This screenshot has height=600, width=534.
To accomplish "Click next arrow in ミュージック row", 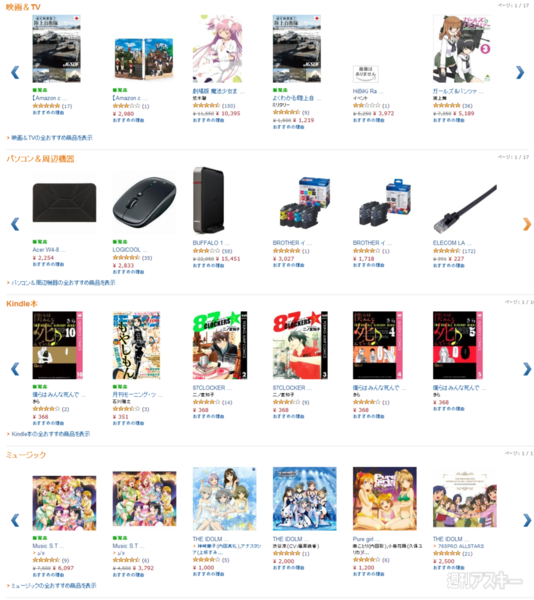I will tap(527, 520).
